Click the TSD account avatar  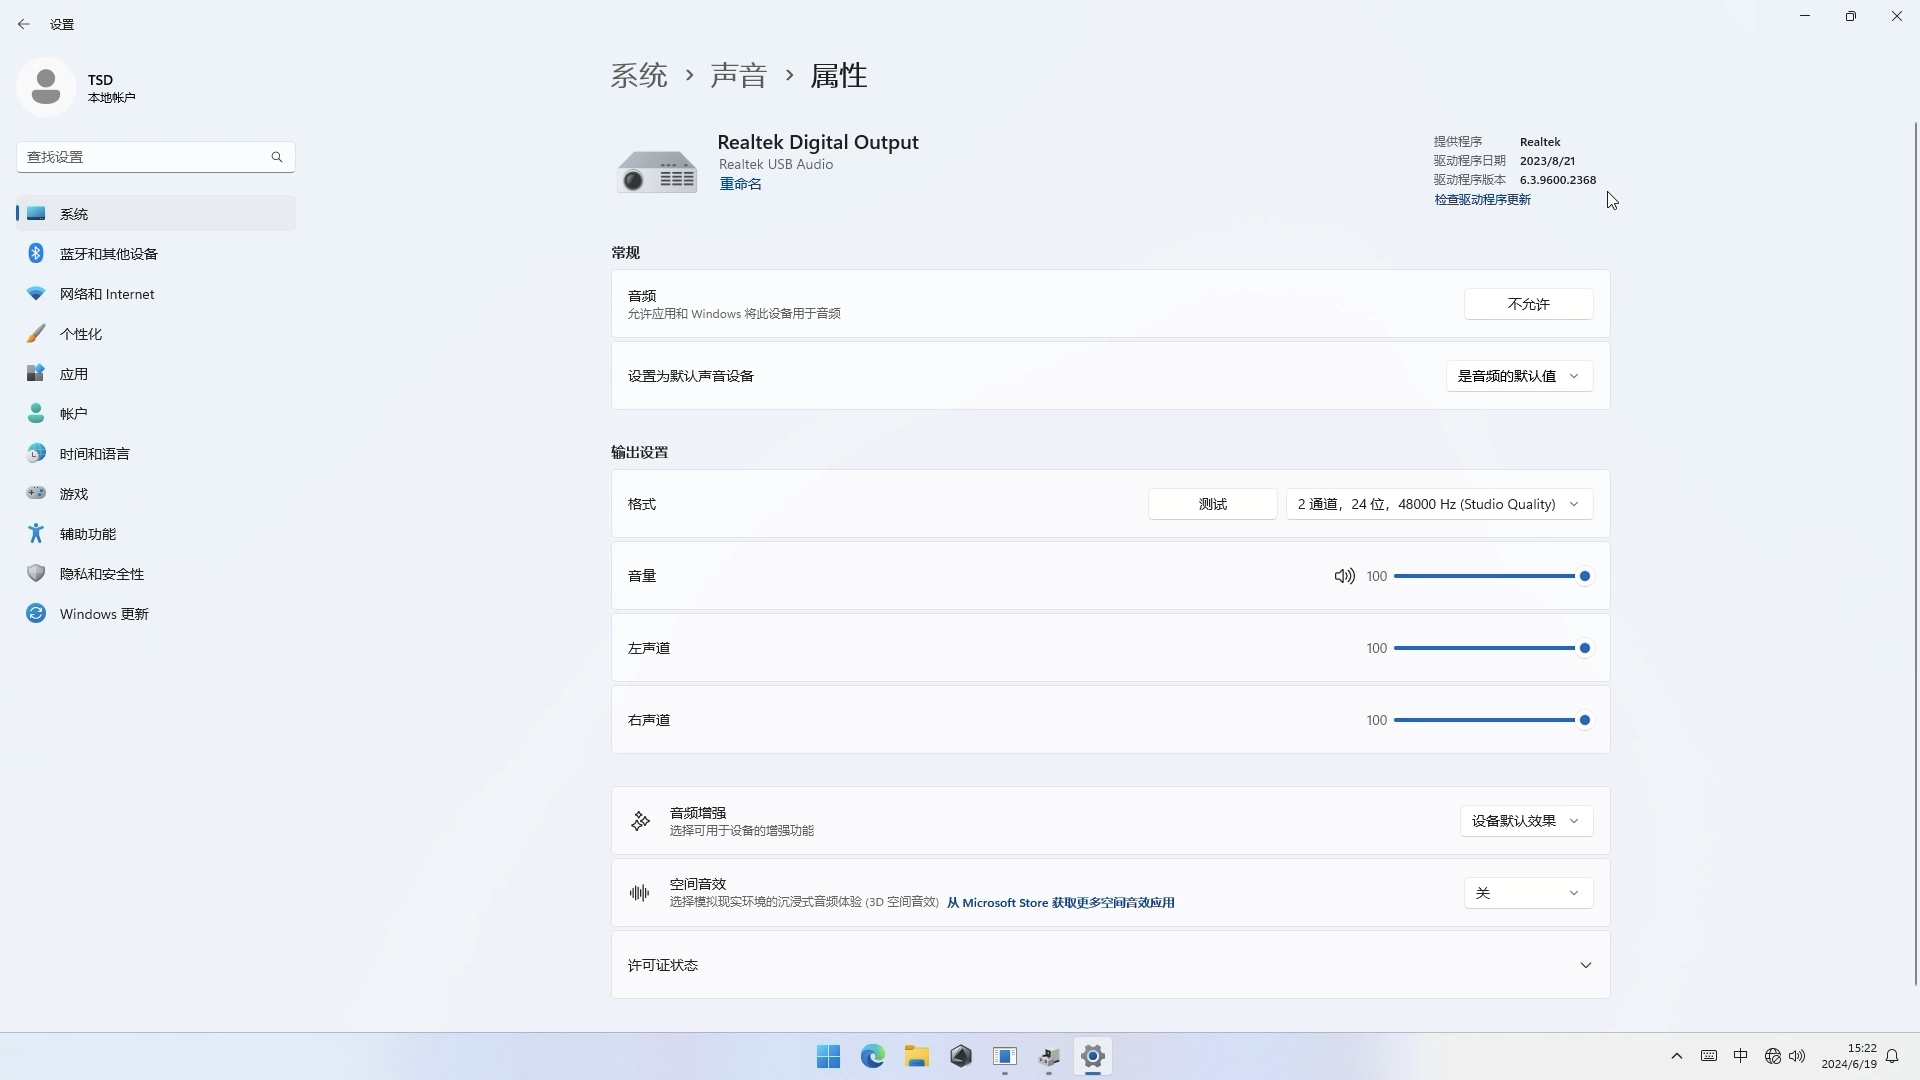(x=46, y=87)
